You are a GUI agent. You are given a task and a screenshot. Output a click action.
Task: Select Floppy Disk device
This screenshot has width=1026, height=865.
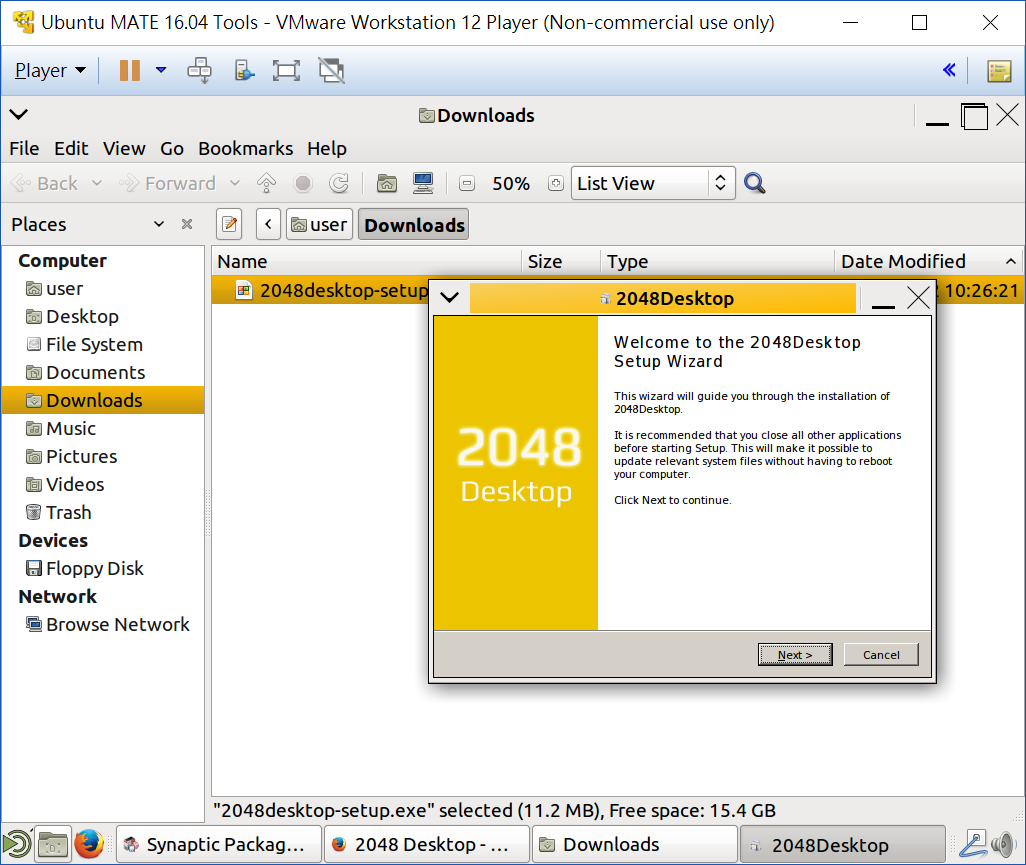[103, 569]
